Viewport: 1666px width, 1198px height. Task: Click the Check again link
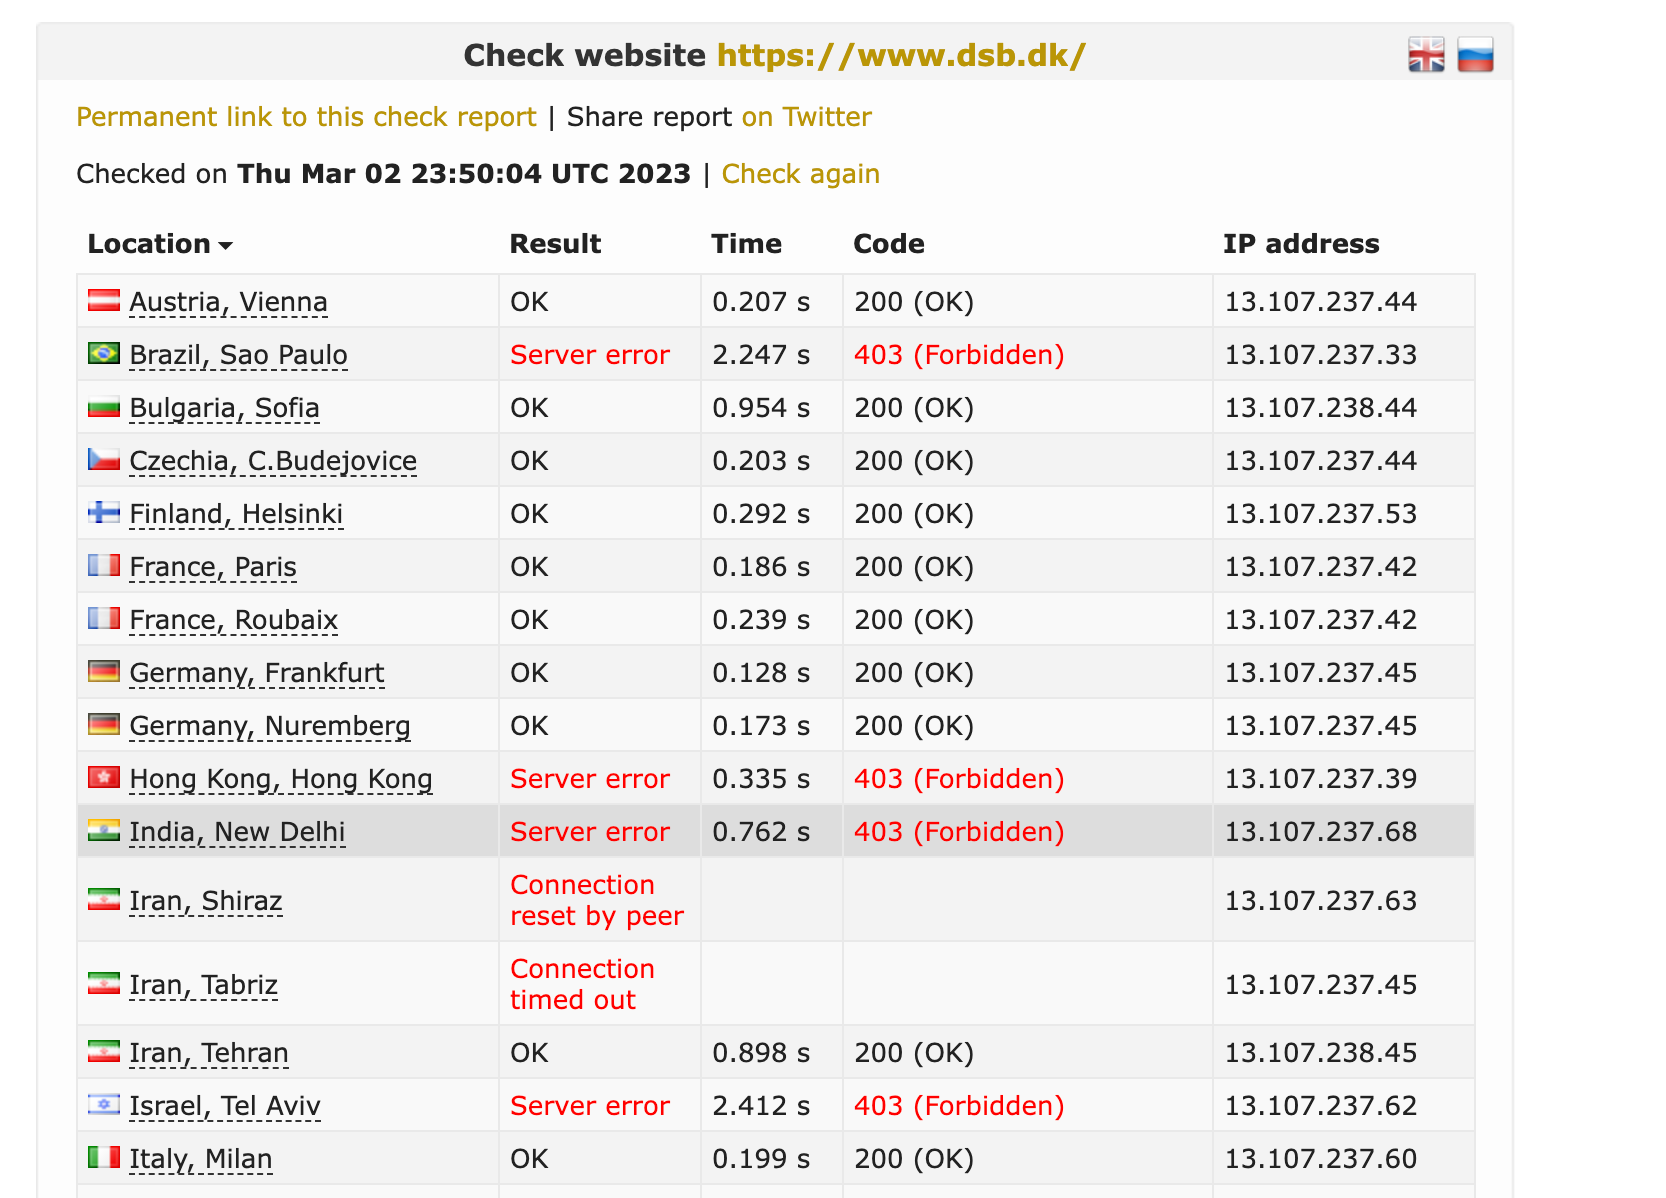pos(800,174)
